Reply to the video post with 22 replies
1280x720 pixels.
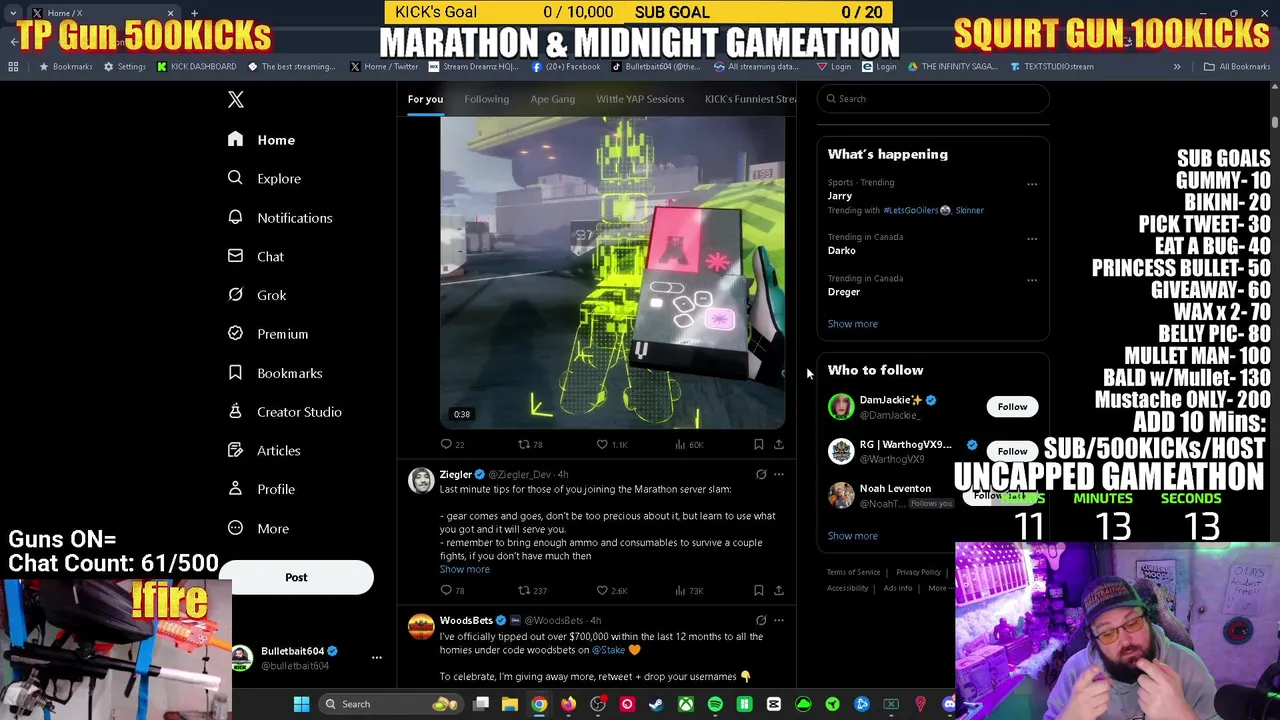pyautogui.click(x=453, y=444)
